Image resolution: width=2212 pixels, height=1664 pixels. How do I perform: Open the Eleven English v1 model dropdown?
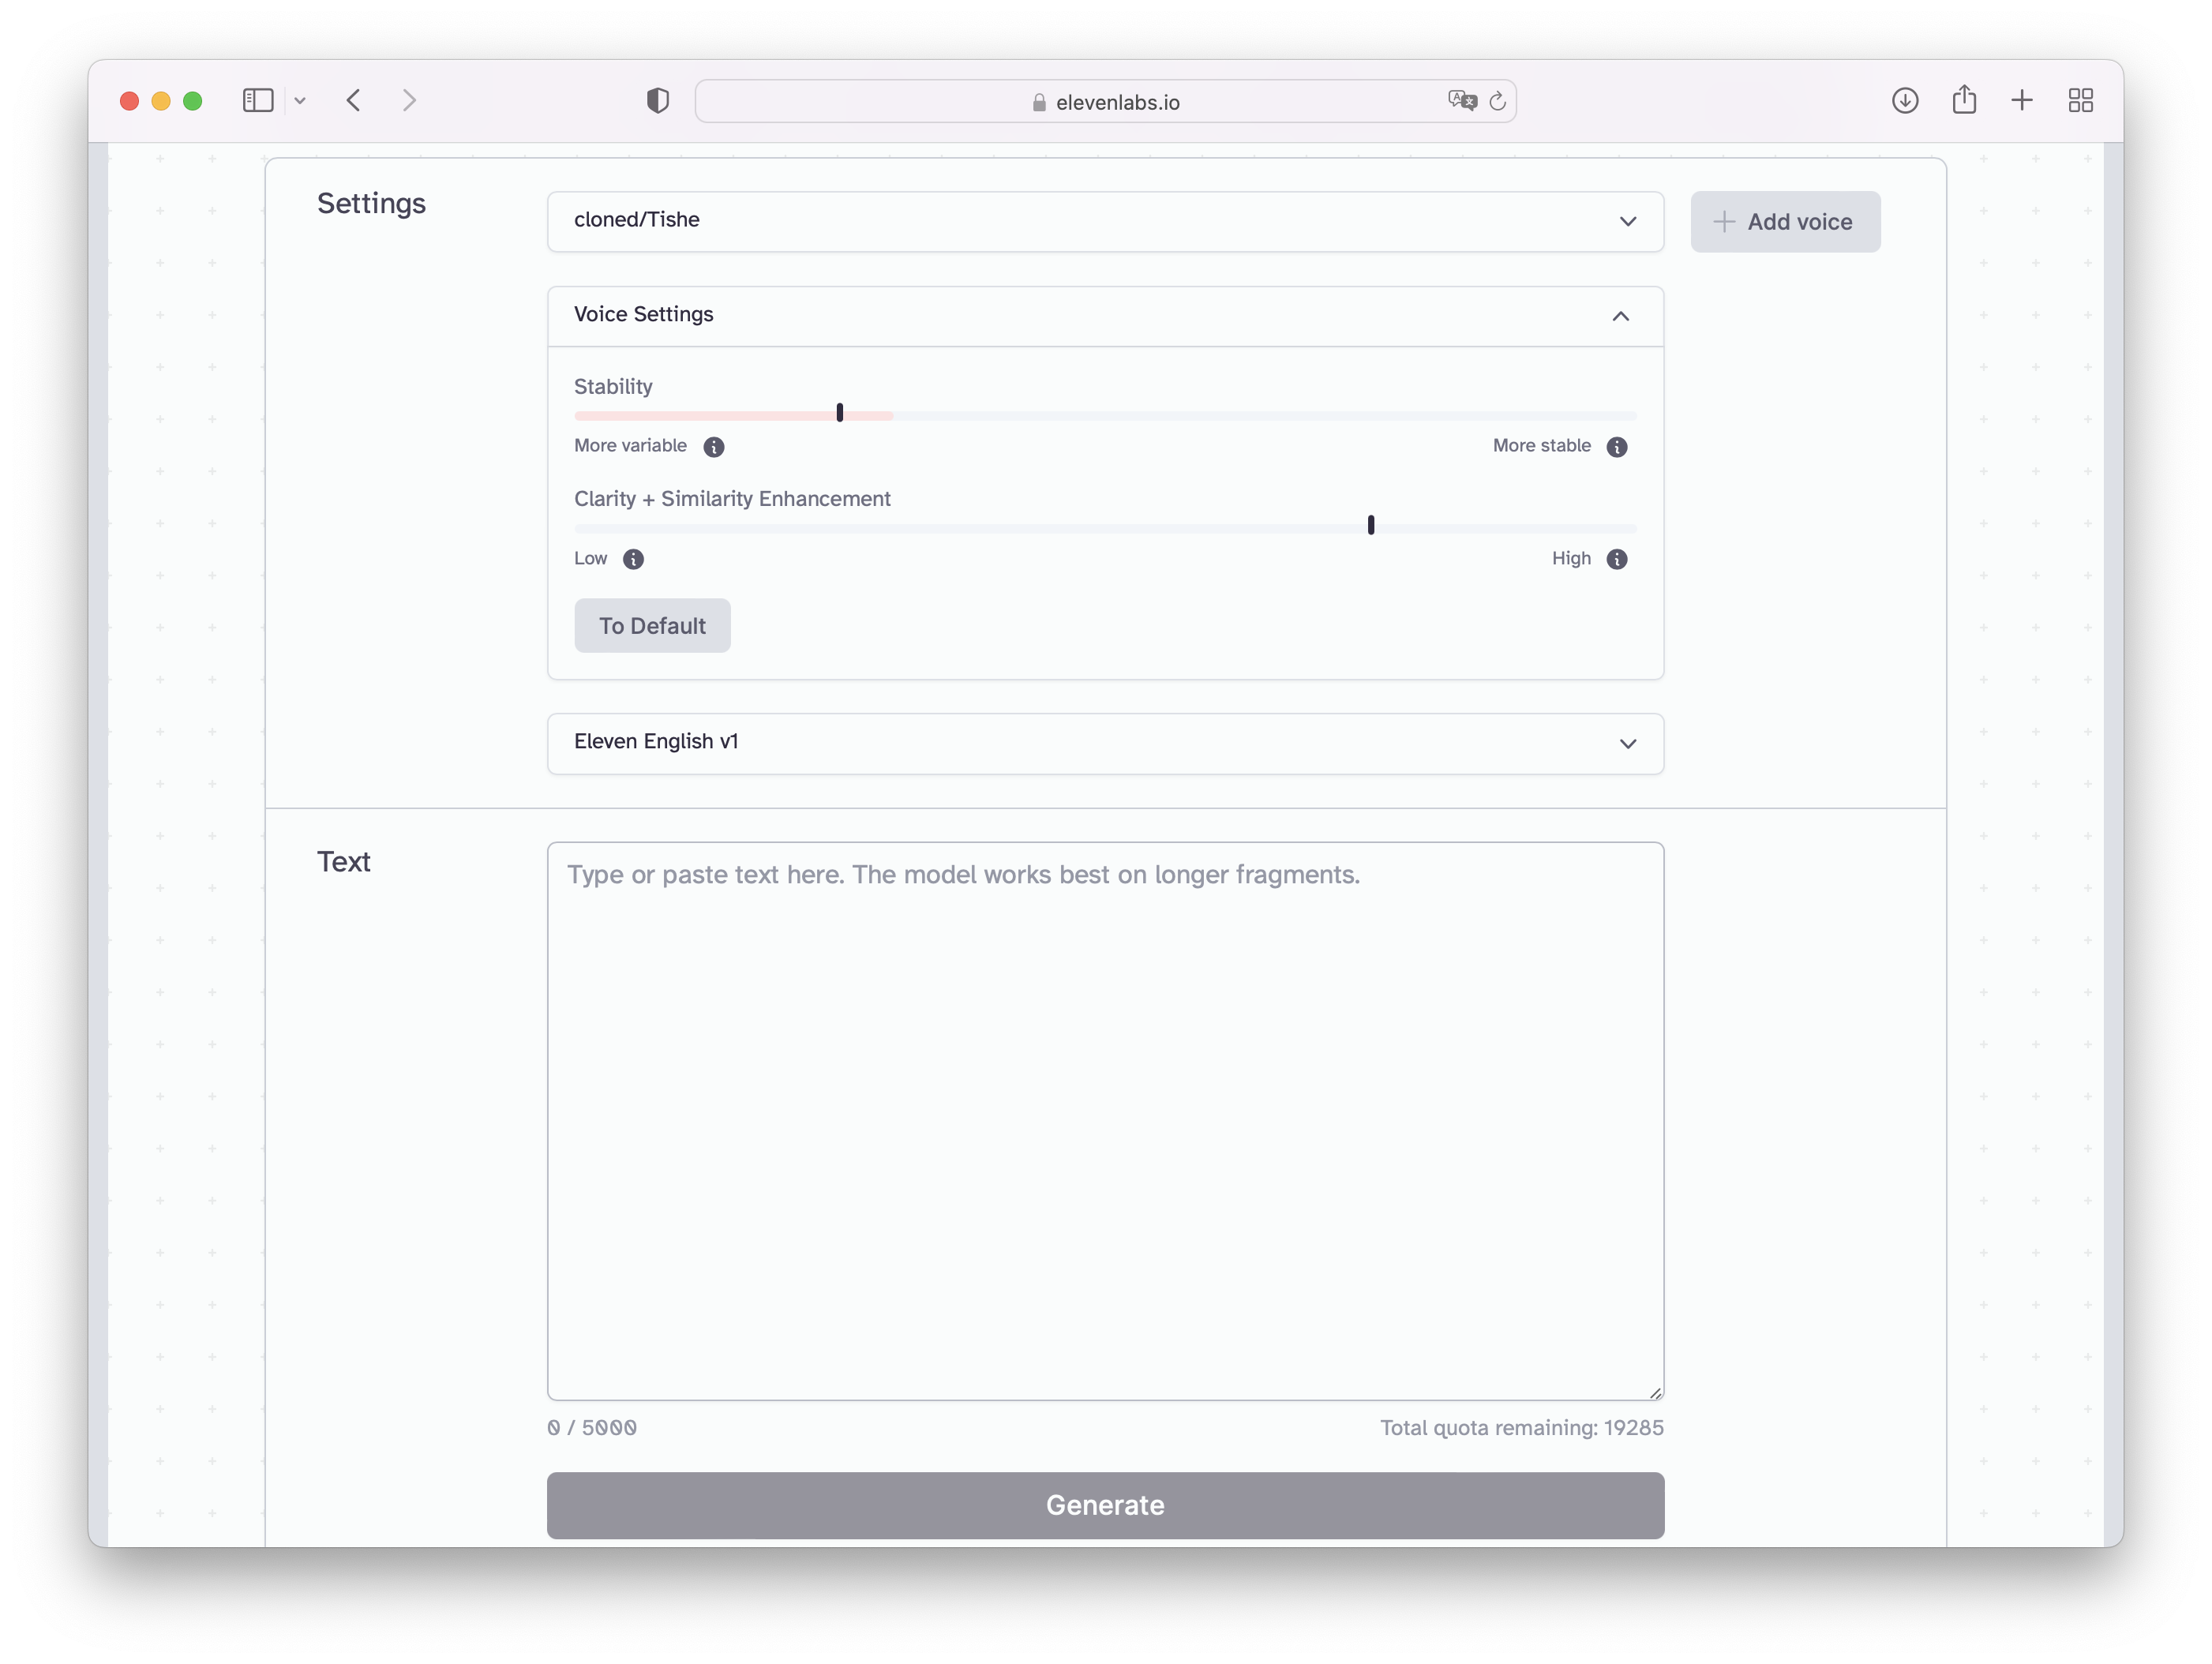pos(1105,743)
